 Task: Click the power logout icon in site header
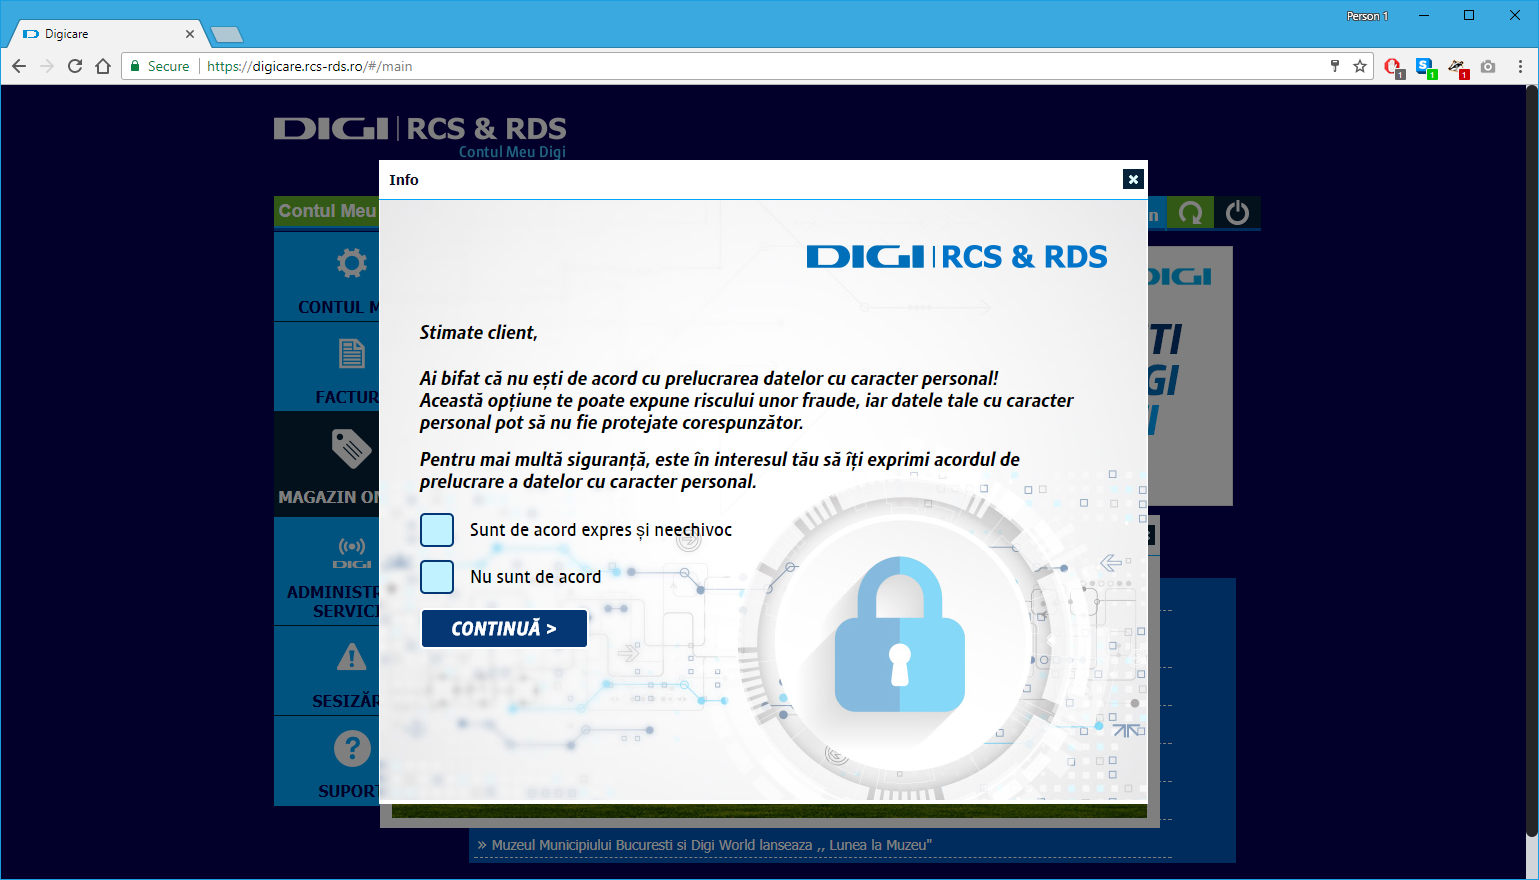(1237, 213)
